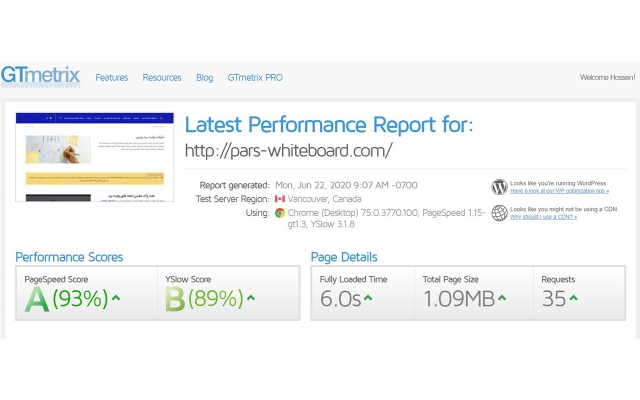Go to the Blog page

[x=204, y=78]
